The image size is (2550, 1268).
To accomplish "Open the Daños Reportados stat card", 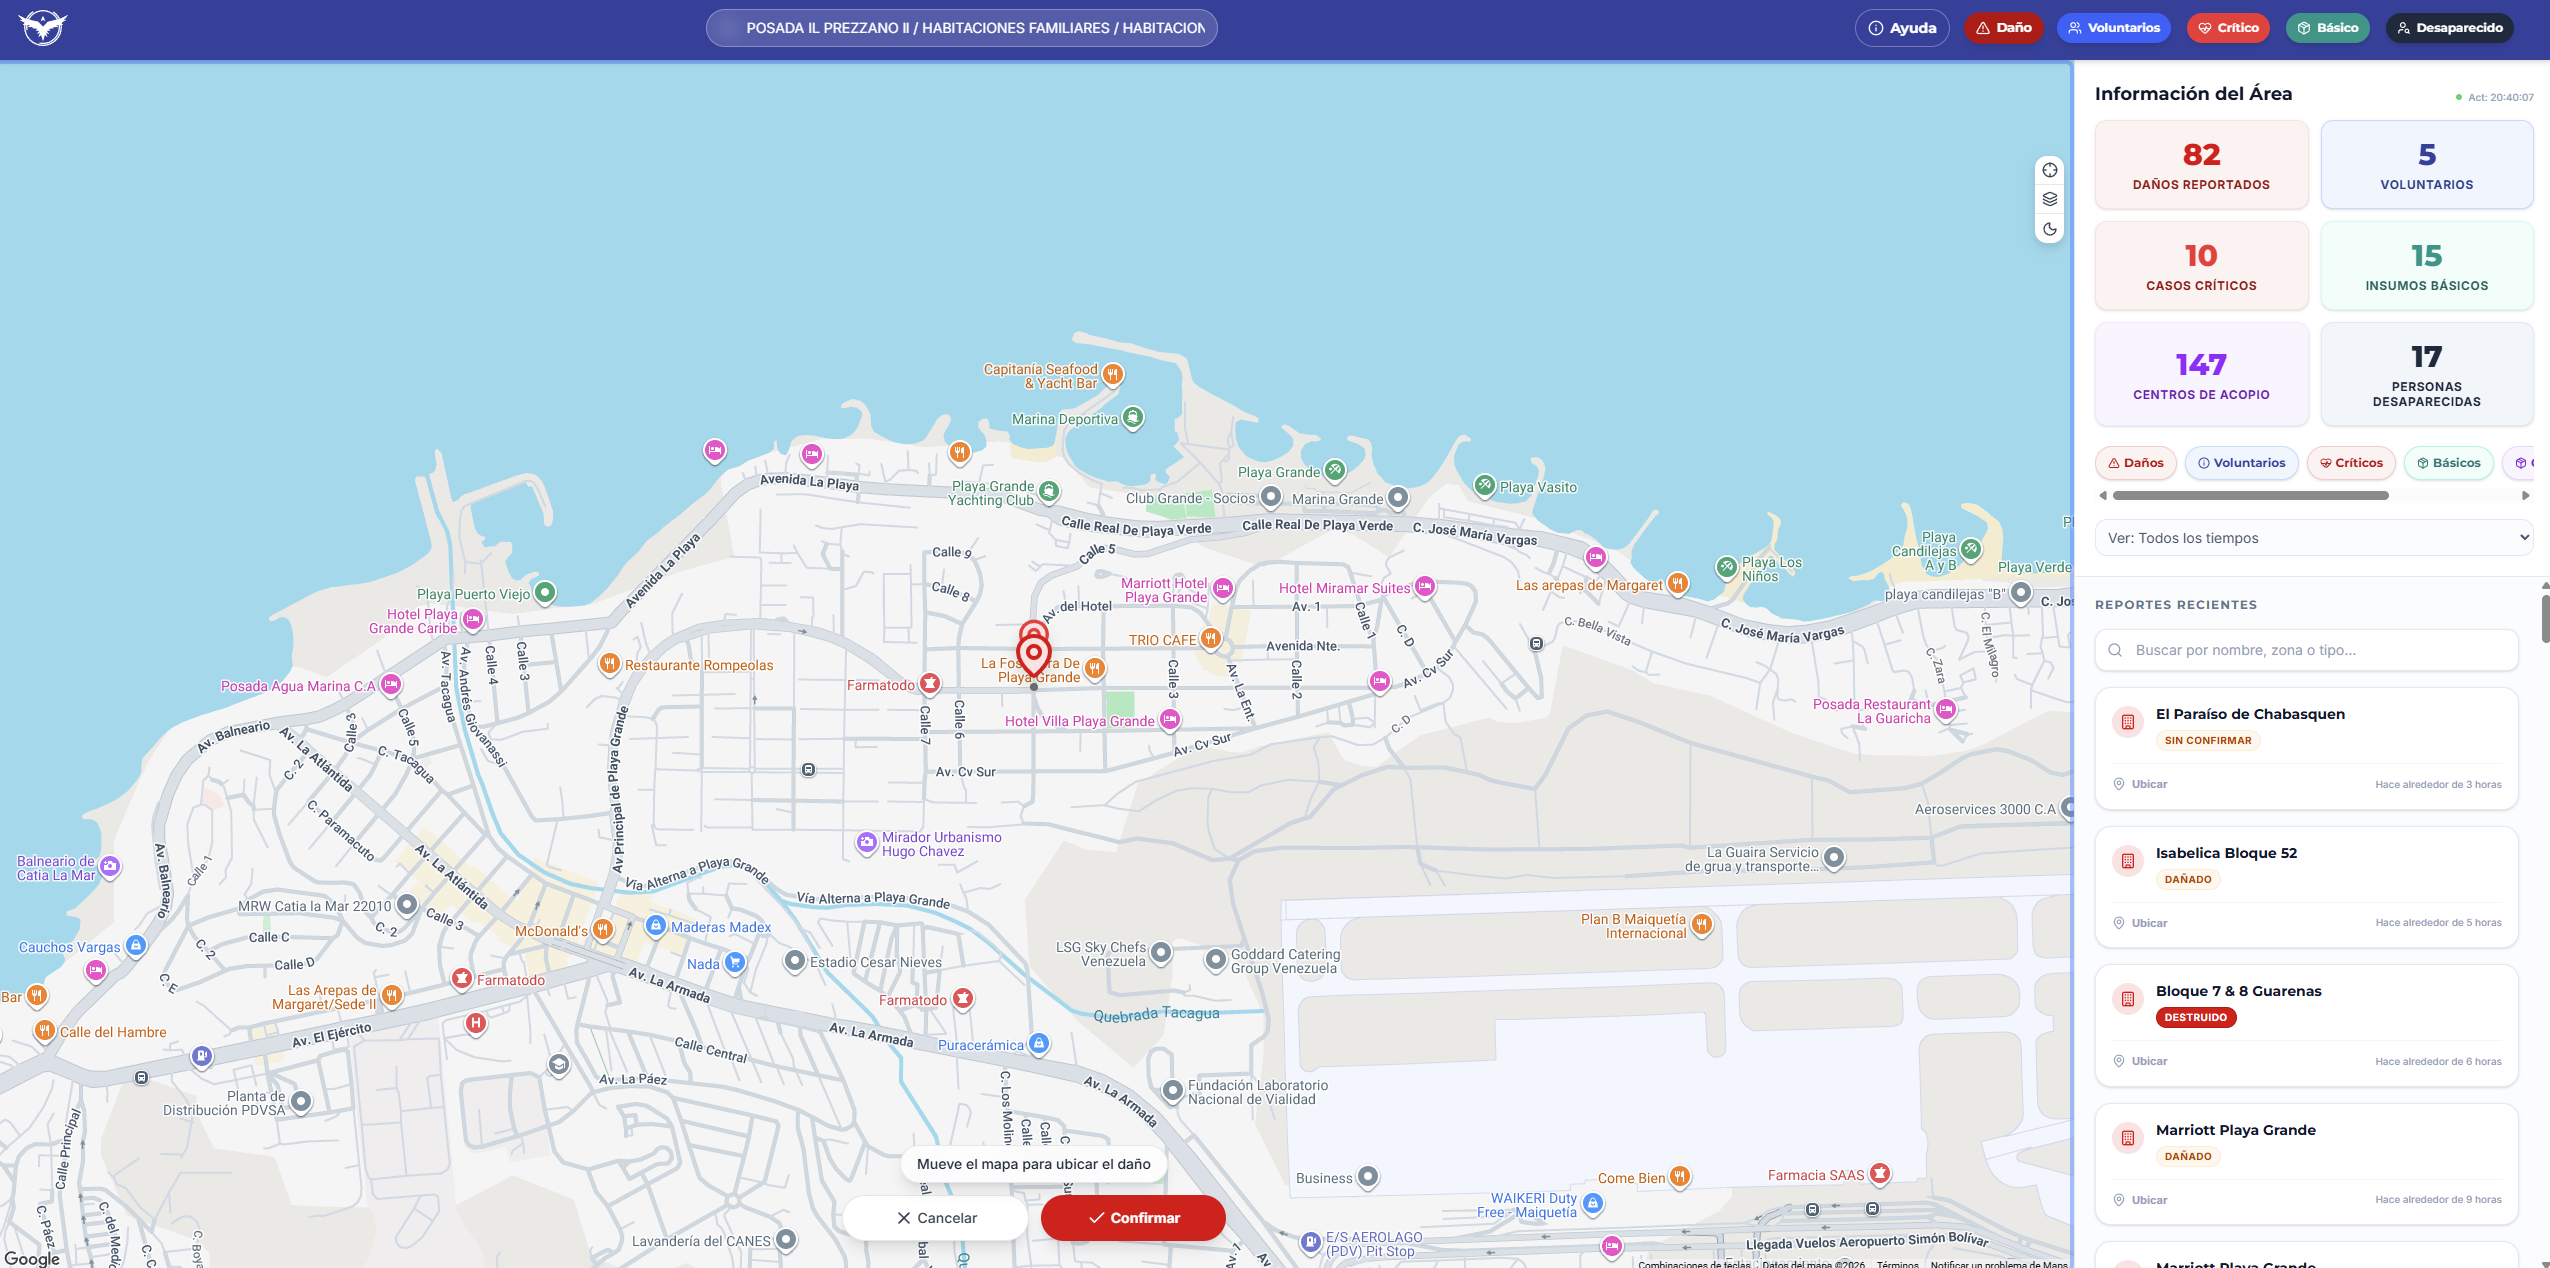I will click(x=2201, y=165).
